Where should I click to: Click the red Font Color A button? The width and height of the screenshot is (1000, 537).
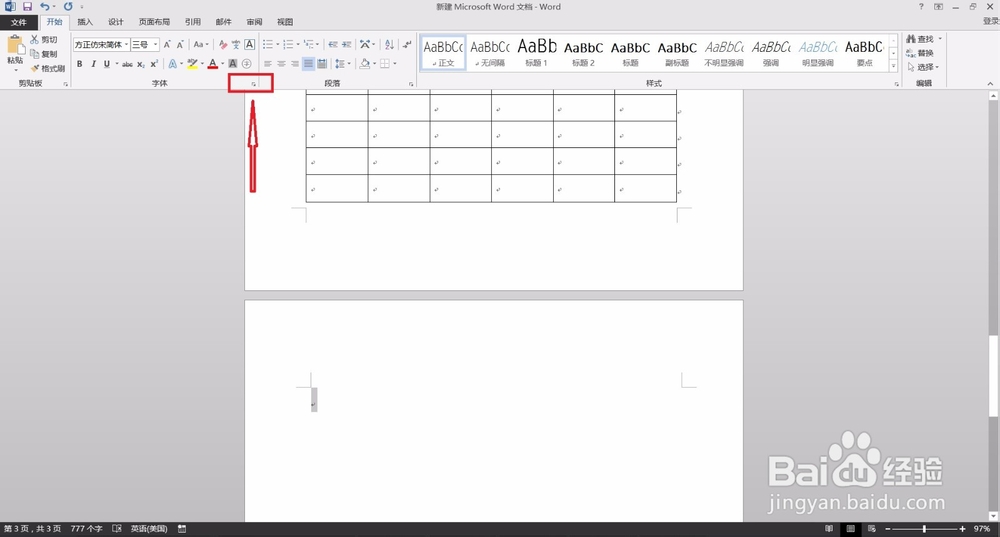212,64
